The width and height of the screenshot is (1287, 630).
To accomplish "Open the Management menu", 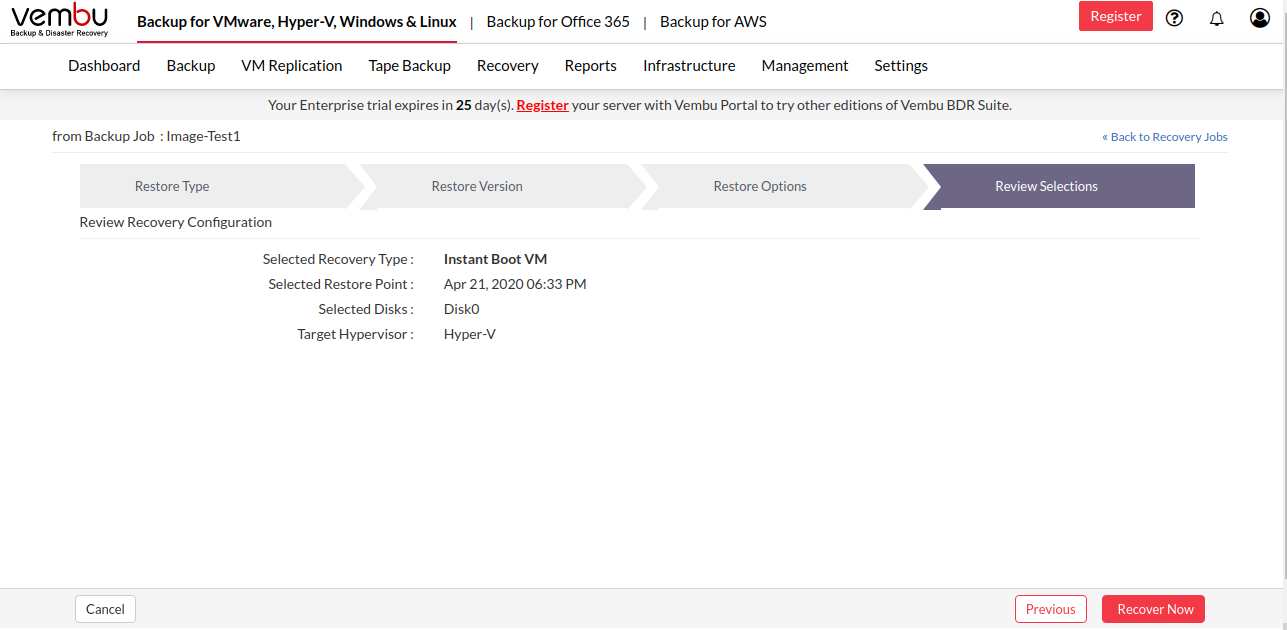I will (x=805, y=66).
